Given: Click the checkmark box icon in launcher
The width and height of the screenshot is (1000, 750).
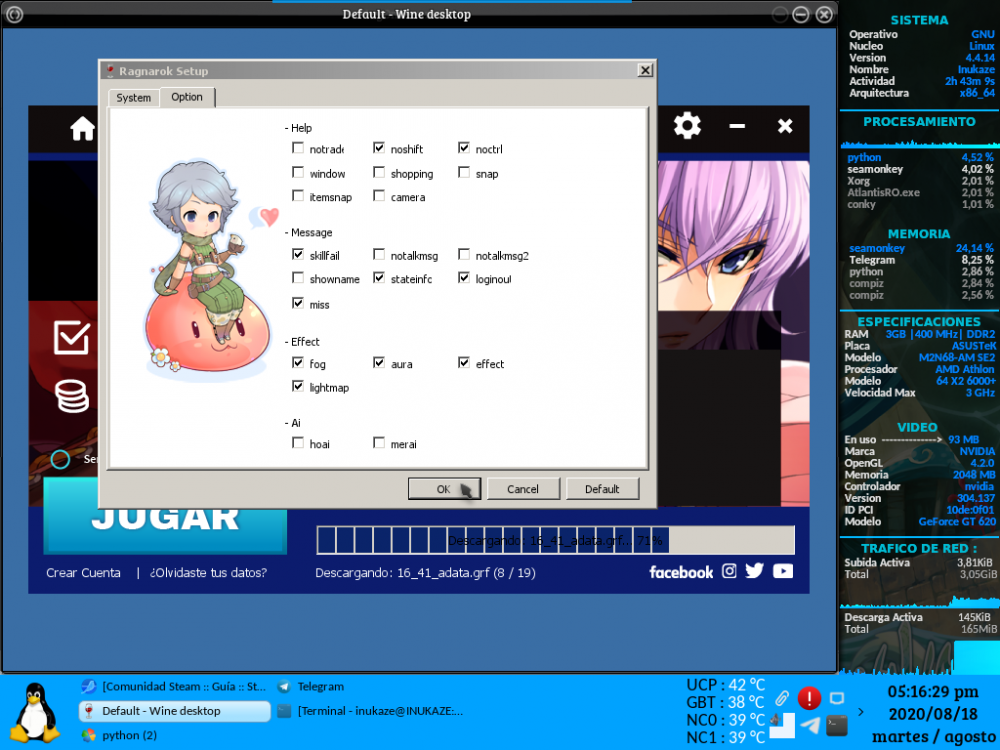Looking at the screenshot, I should pyautogui.click(x=72, y=338).
